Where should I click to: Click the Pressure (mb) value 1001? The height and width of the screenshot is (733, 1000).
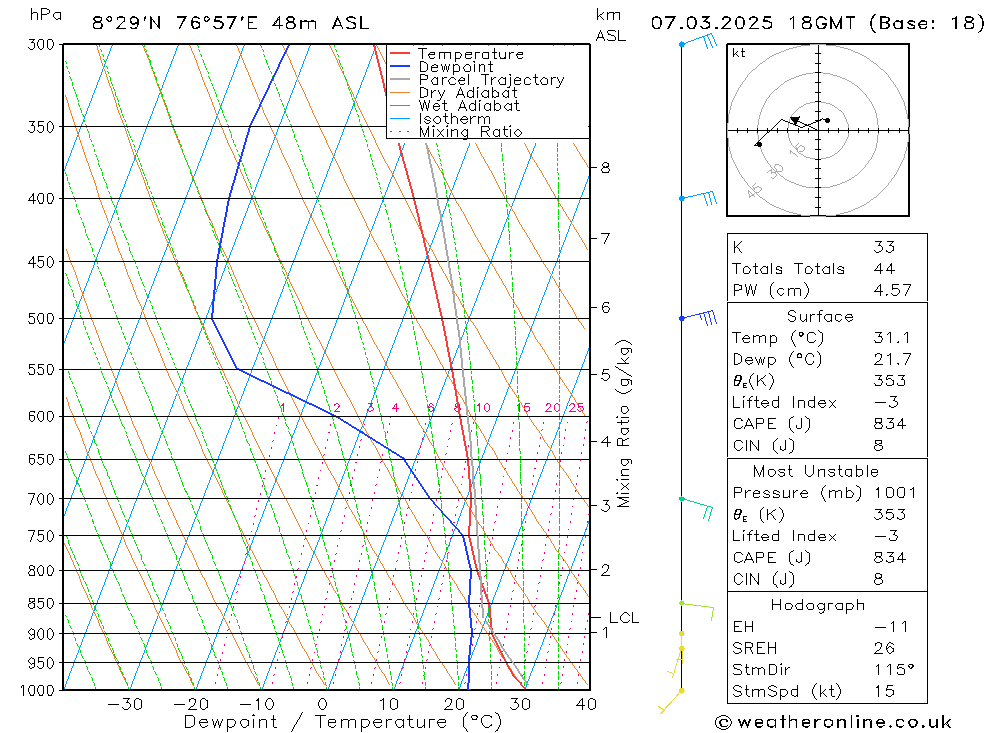tap(895, 492)
